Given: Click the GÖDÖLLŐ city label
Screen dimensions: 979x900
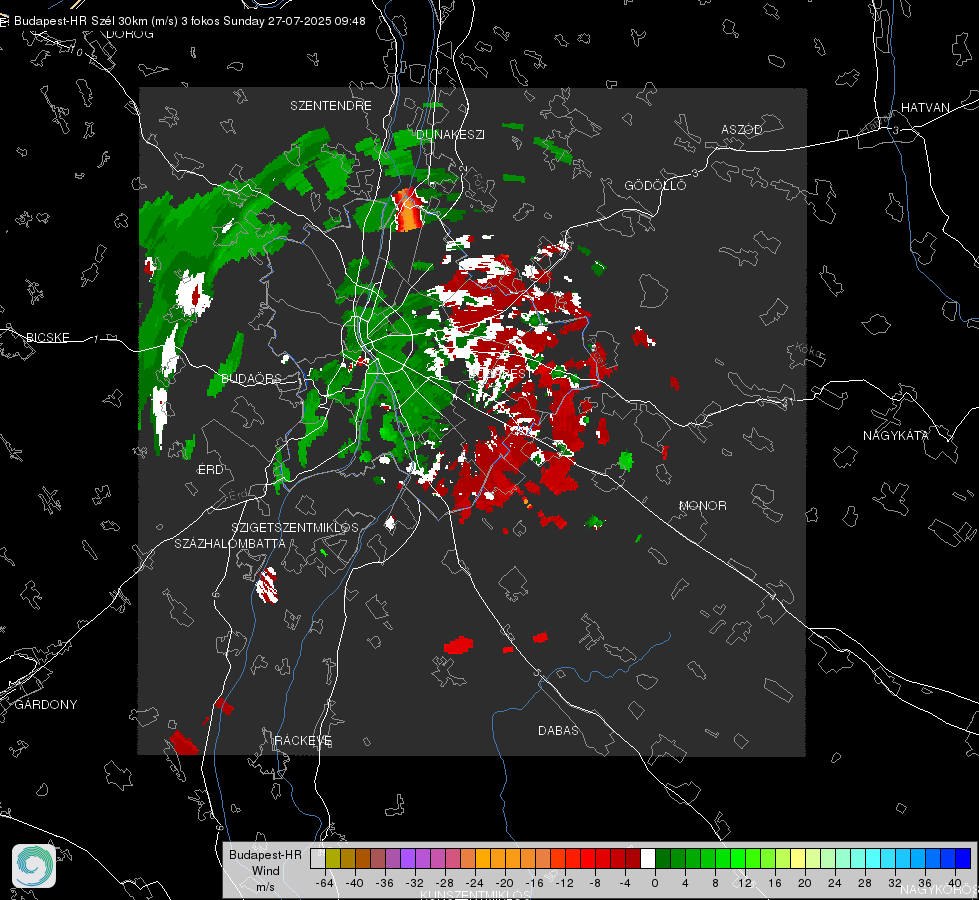Looking at the screenshot, I should click(655, 185).
